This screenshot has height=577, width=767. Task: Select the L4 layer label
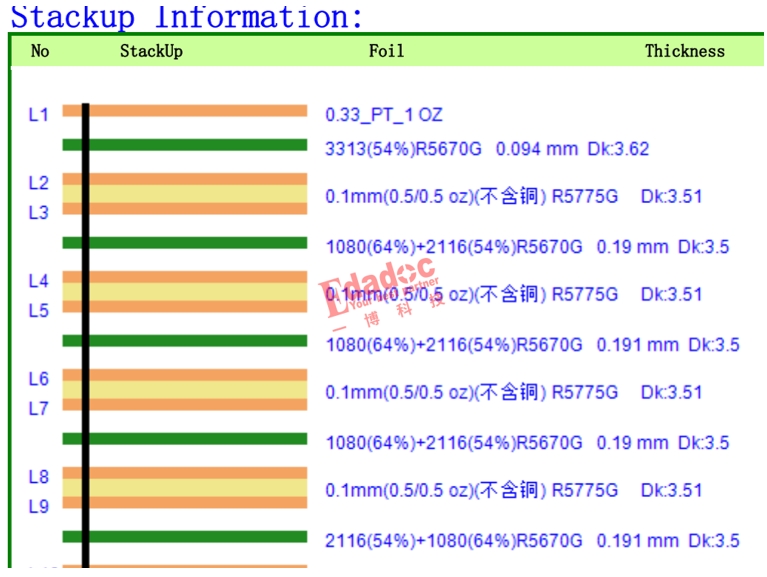[39, 281]
